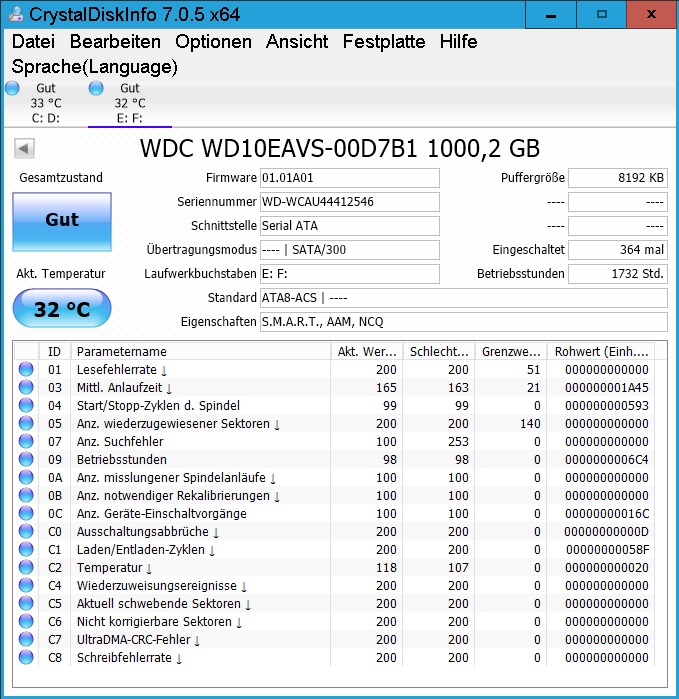This screenshot has width=679, height=699.
Task: Click the Rohwert (Einh.... column header
Action: (601, 351)
